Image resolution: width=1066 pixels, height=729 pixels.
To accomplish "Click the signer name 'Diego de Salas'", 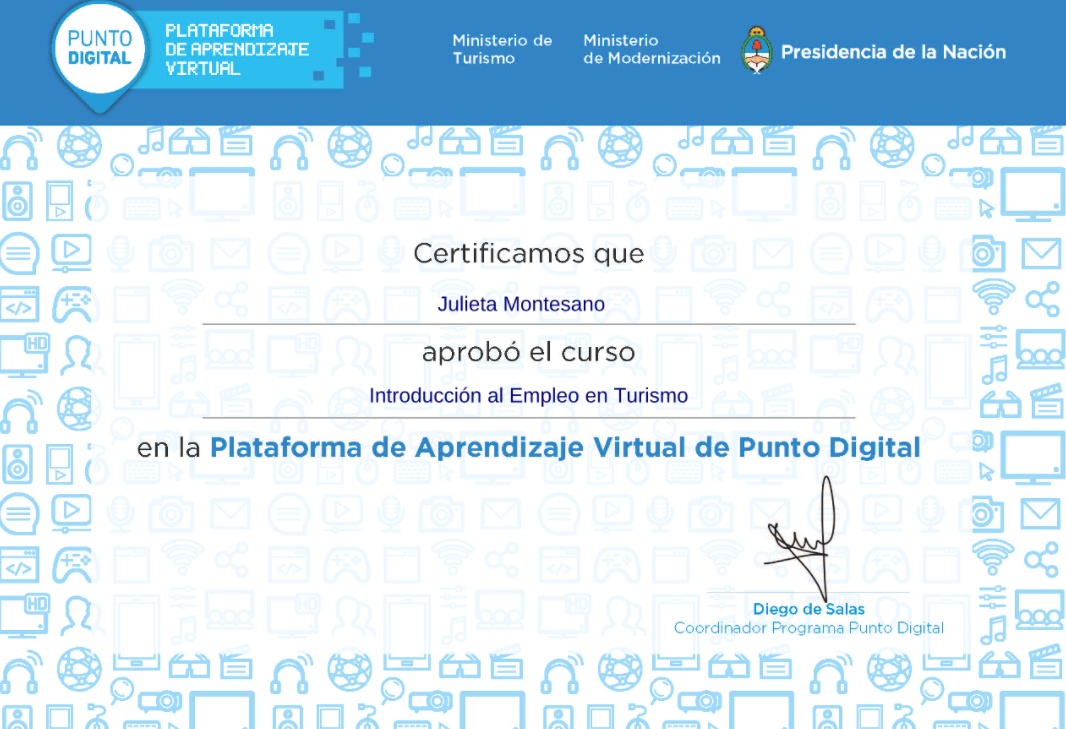I will coord(808,609).
